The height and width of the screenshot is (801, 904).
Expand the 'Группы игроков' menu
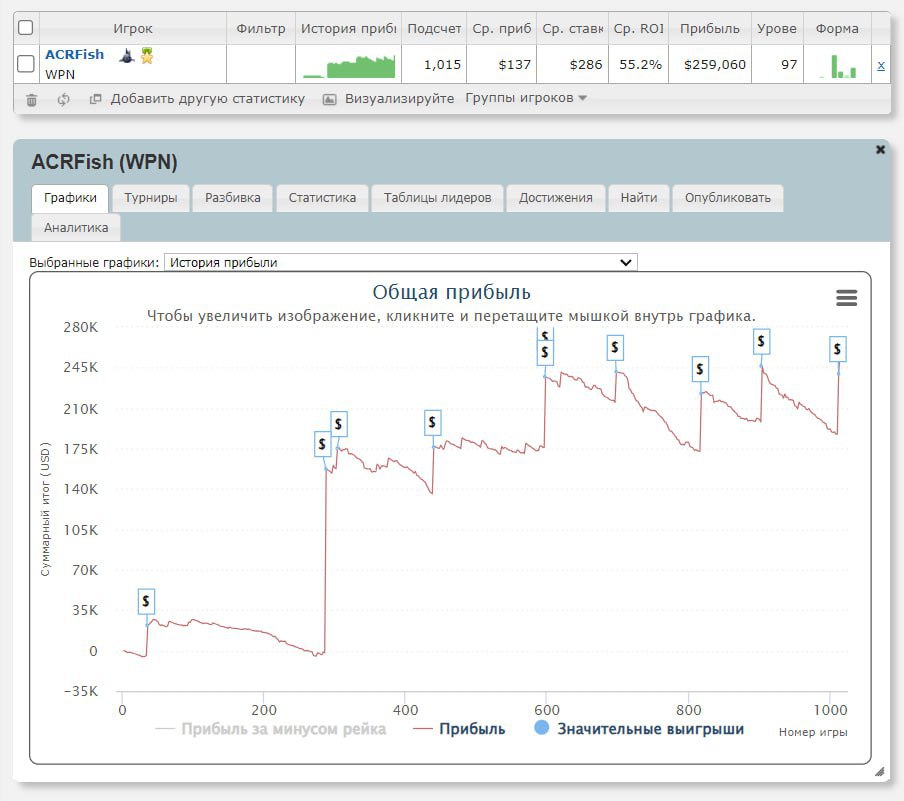[x=526, y=98]
